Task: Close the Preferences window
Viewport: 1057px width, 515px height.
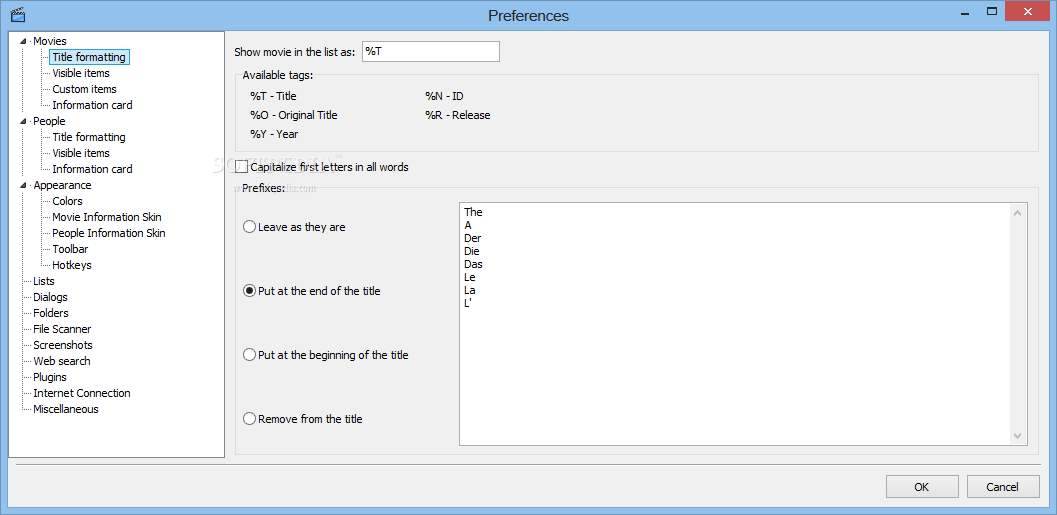Action: [x=1027, y=11]
